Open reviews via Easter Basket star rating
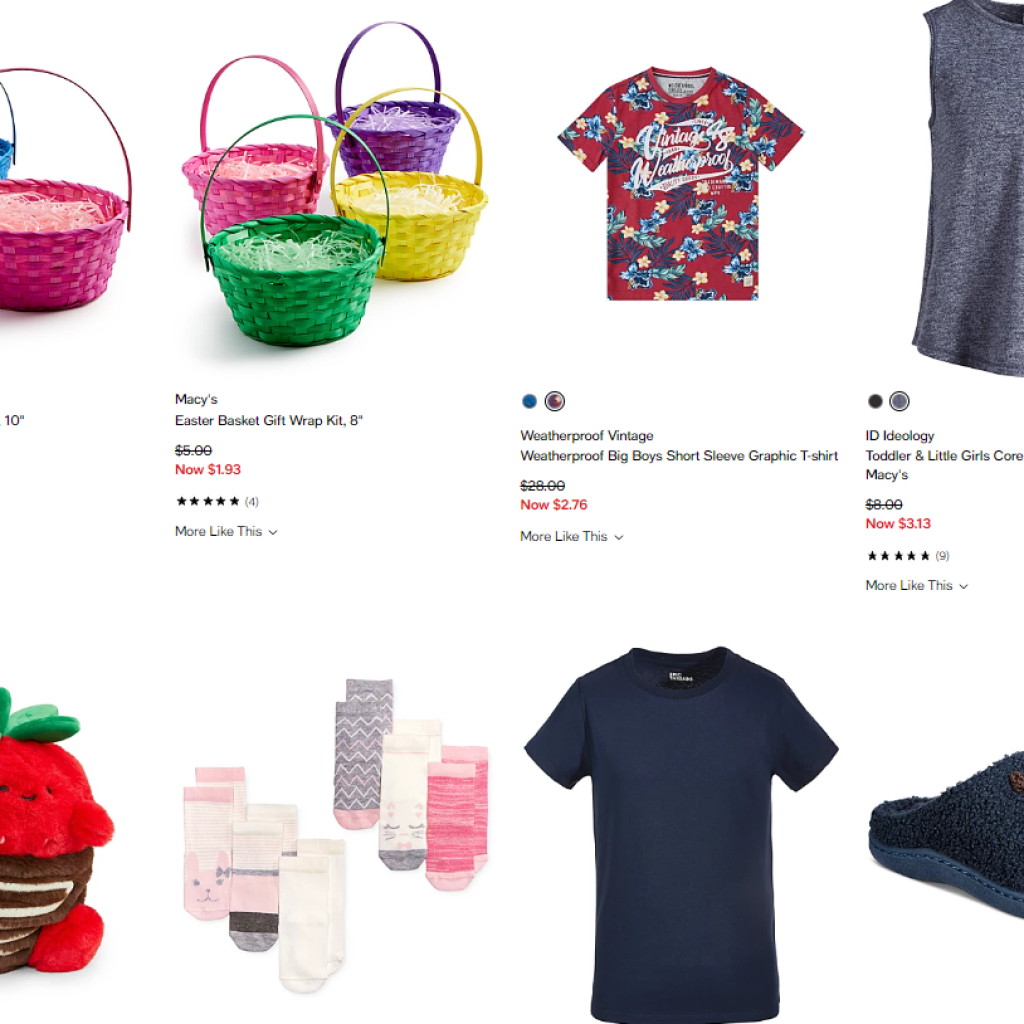This screenshot has width=1024, height=1024. [217, 502]
